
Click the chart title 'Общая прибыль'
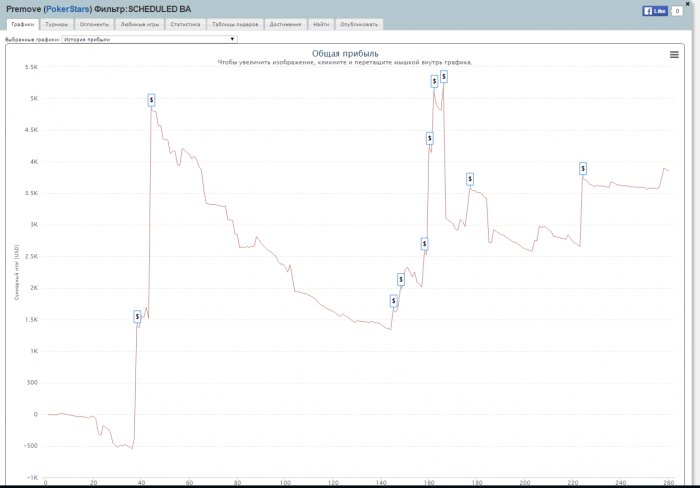[345, 54]
